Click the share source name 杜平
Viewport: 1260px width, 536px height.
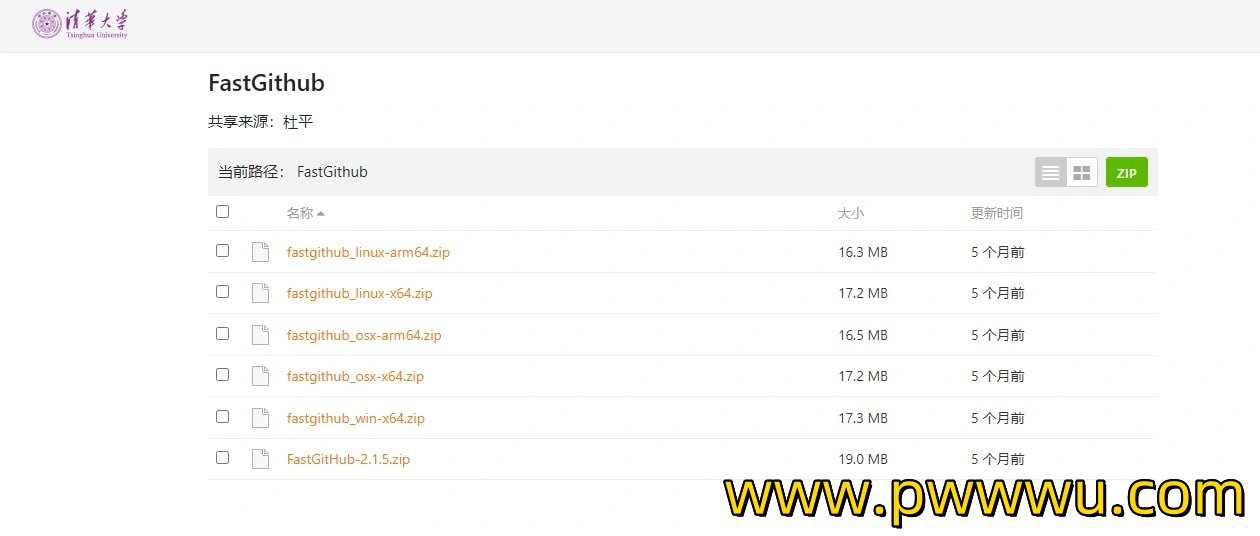coord(298,122)
